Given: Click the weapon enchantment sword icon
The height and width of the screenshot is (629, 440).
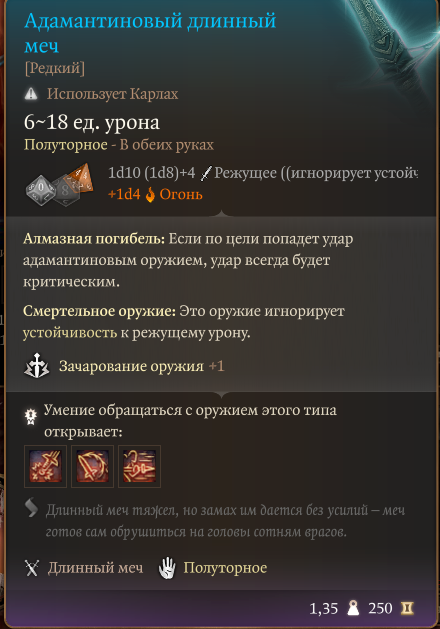Looking at the screenshot, I should [36, 365].
